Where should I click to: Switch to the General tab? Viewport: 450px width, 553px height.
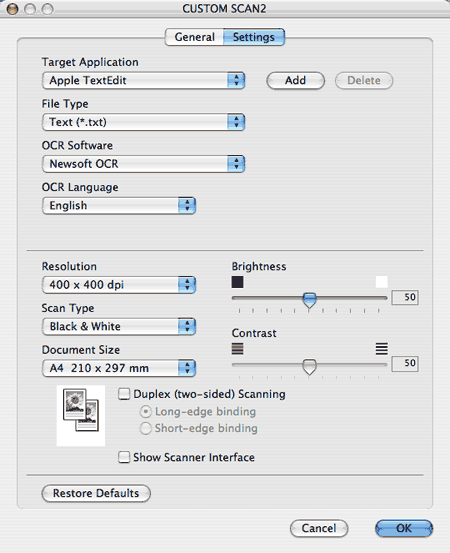[194, 37]
